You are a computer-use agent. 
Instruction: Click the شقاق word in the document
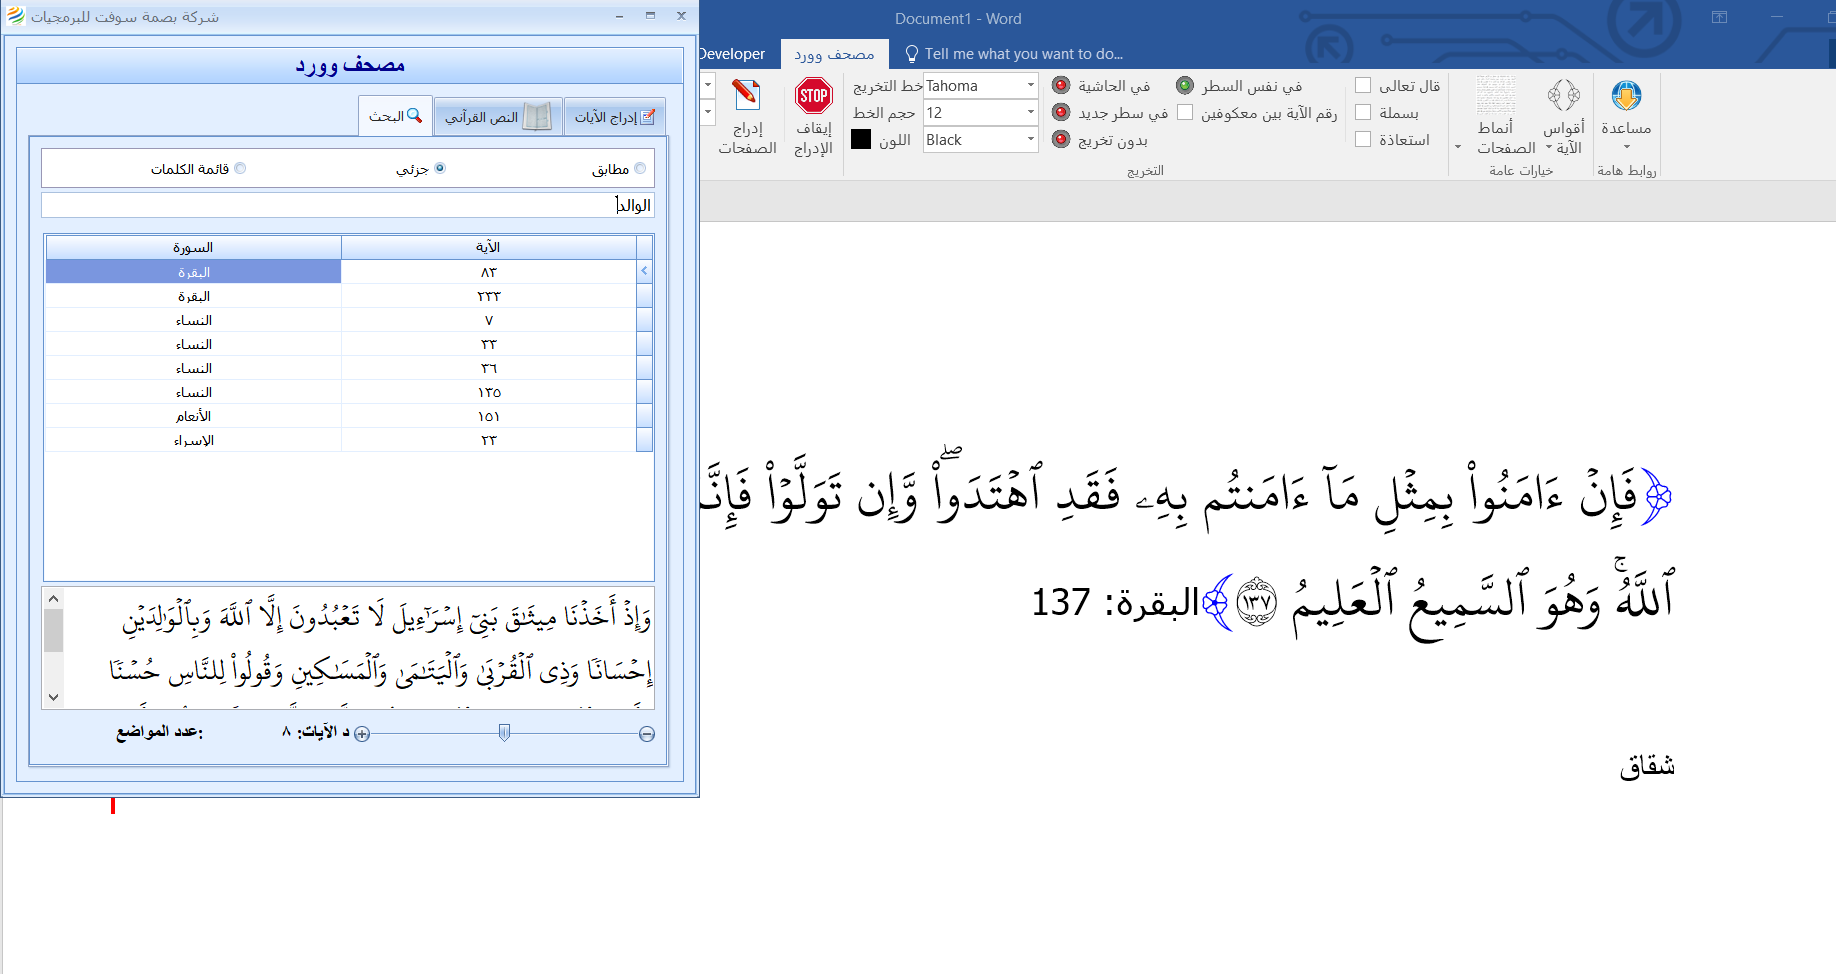[x=1647, y=766]
